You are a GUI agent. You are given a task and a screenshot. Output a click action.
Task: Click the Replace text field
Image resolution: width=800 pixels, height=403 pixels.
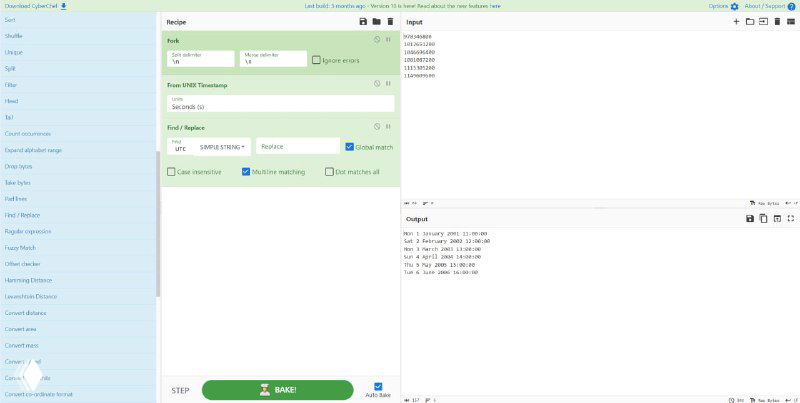coord(298,146)
